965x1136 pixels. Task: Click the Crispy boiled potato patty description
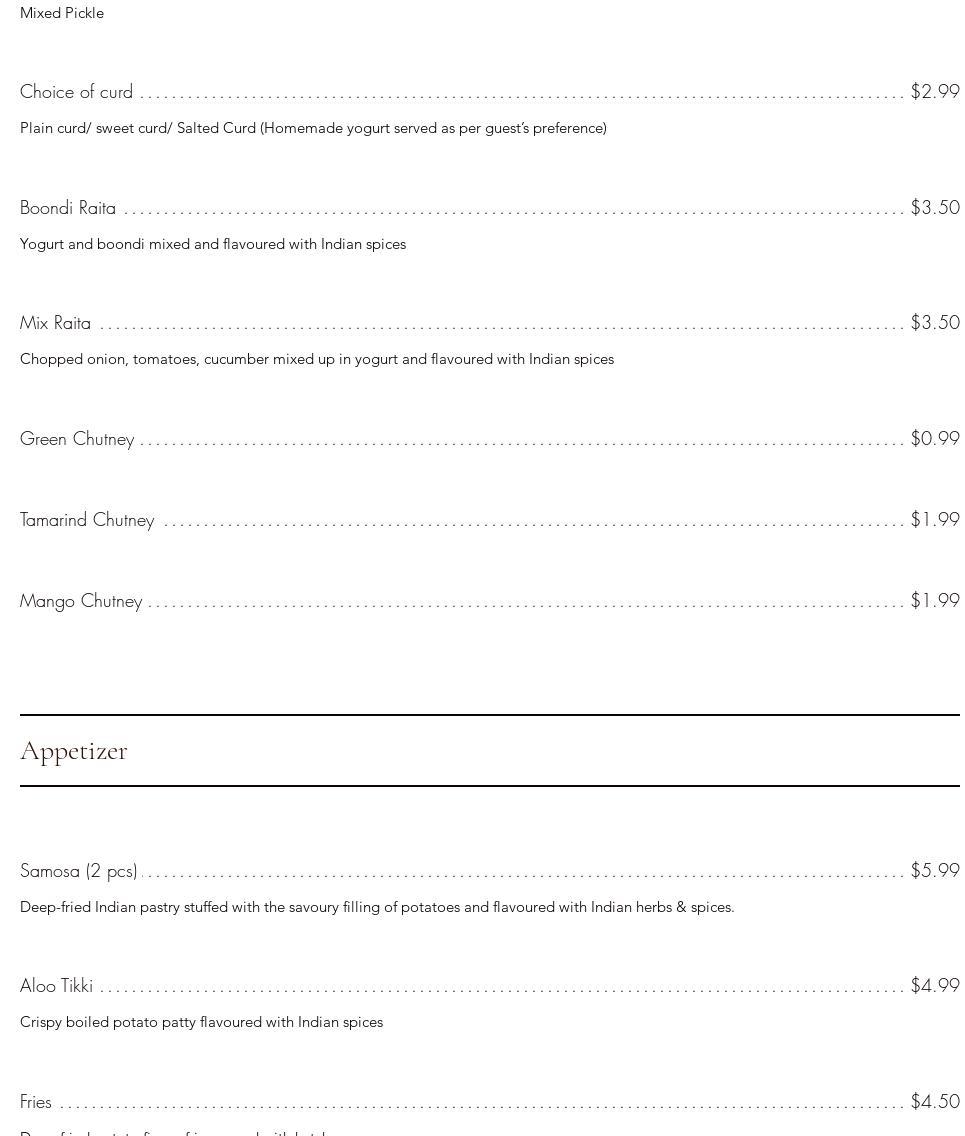[201, 1022]
